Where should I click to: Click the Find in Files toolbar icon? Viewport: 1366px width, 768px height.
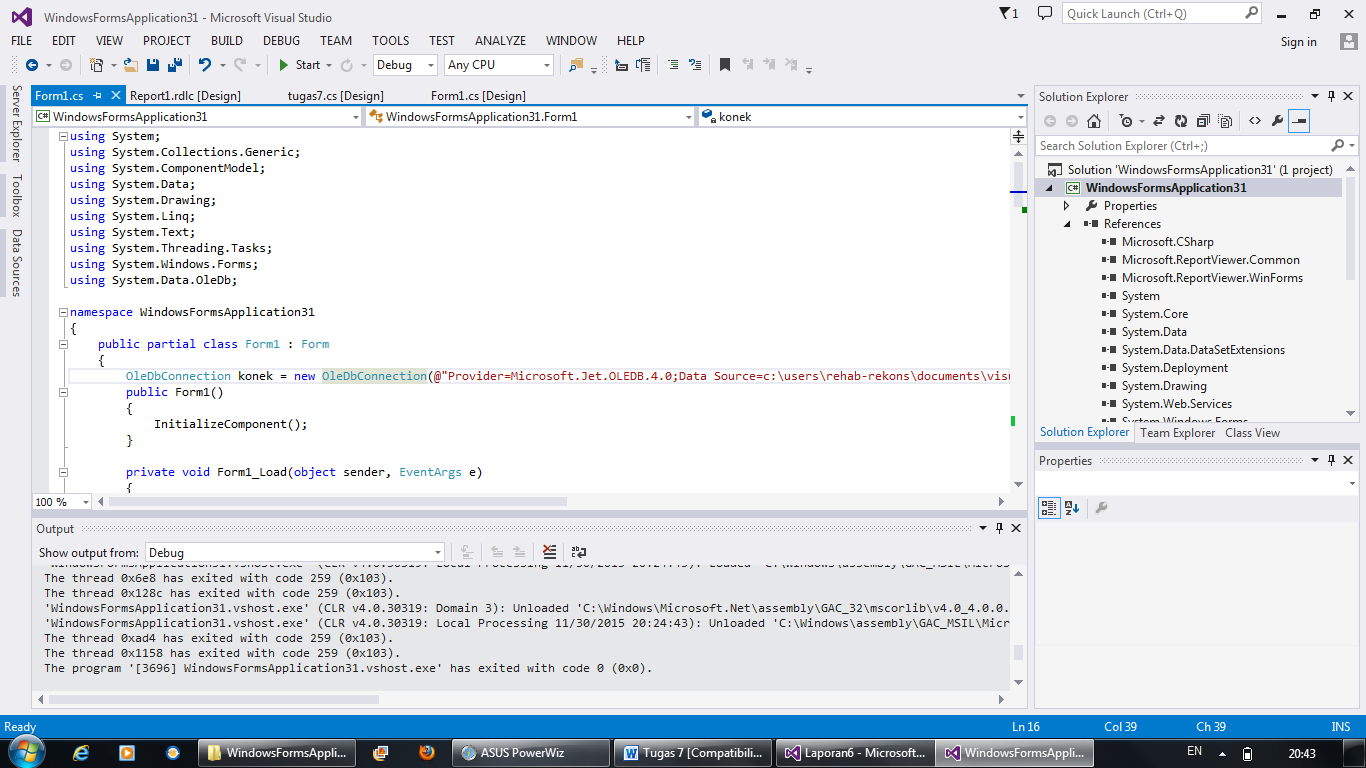point(576,65)
